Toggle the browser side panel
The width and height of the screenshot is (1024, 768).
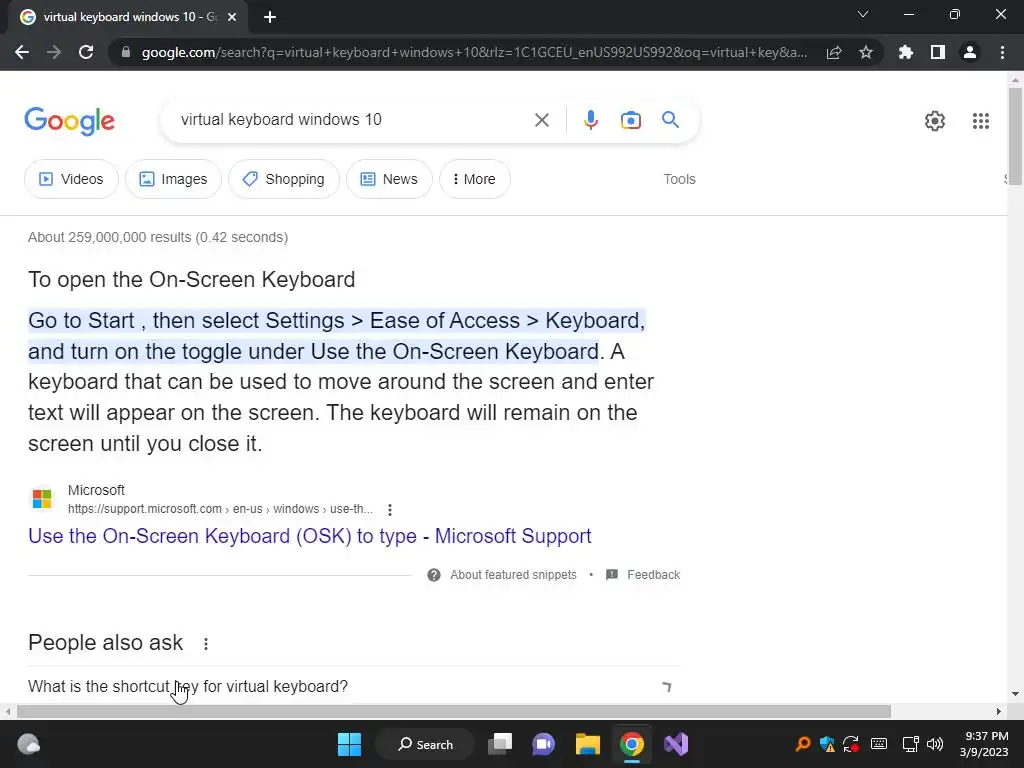click(x=938, y=52)
